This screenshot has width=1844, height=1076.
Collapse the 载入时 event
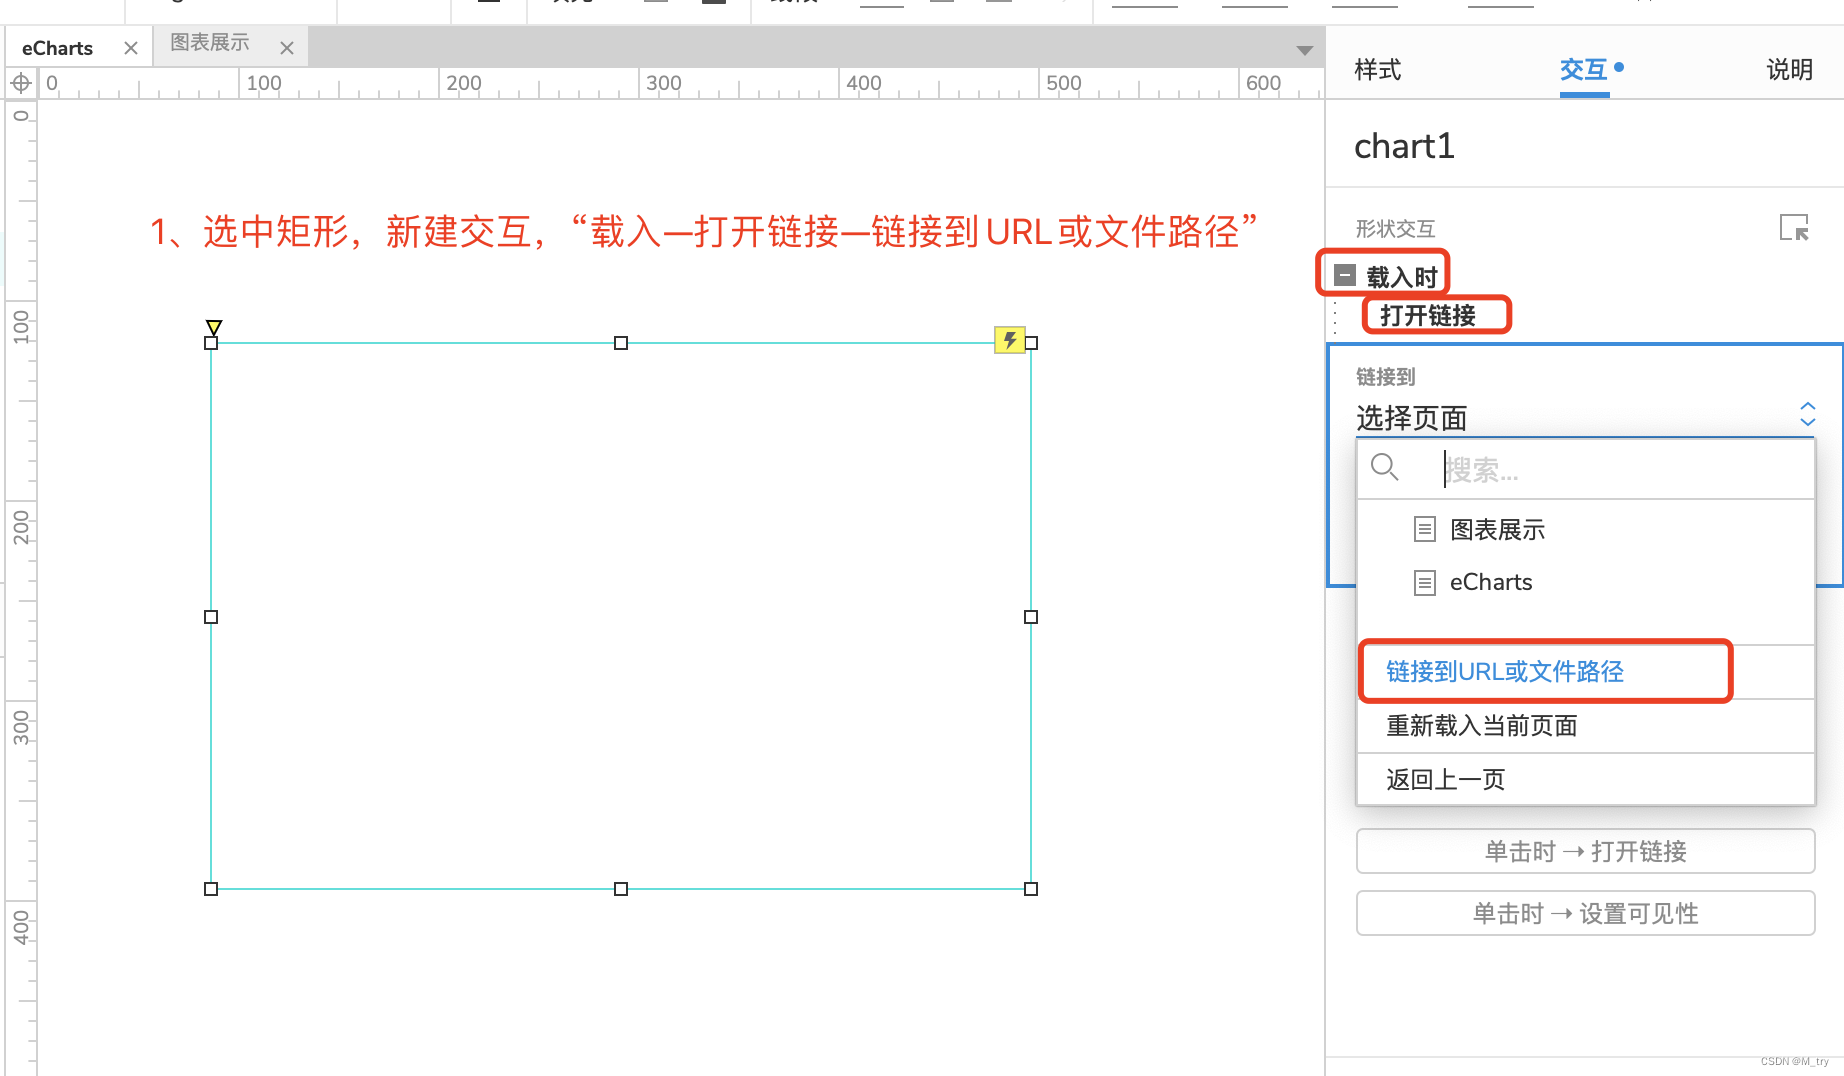click(x=1345, y=275)
